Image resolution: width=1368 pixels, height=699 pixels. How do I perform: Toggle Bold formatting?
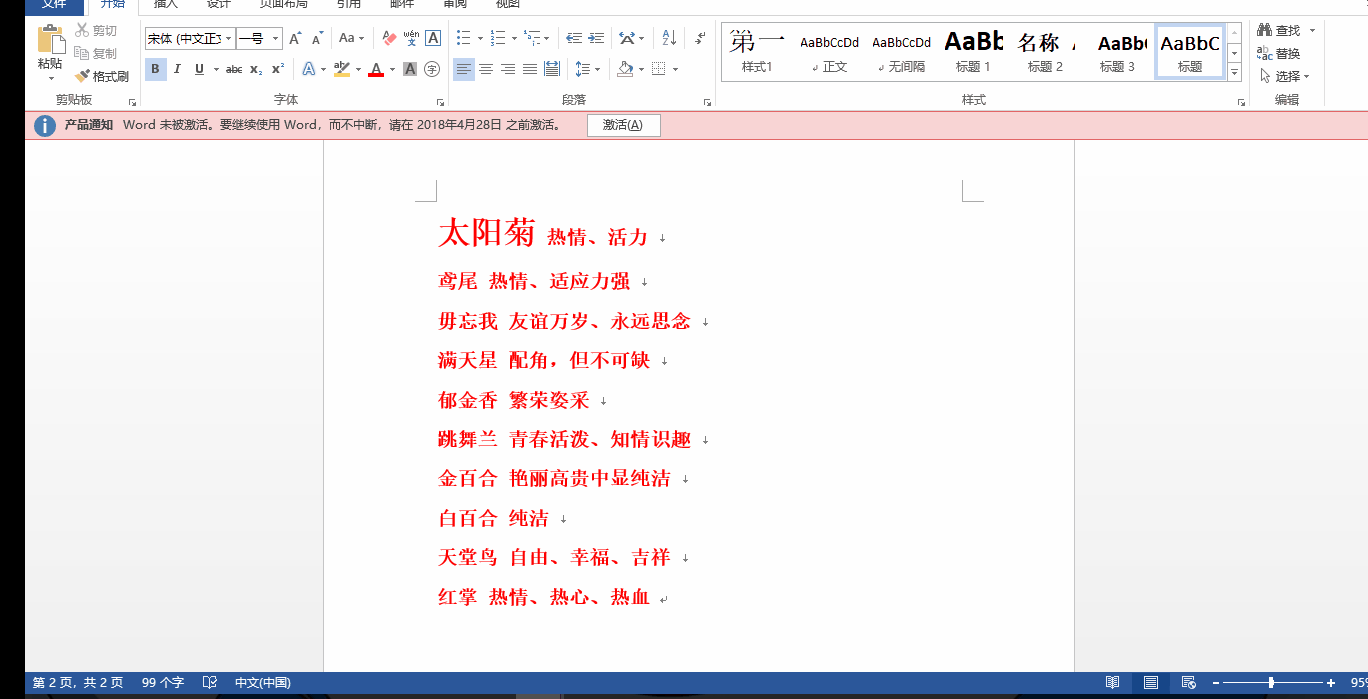click(155, 69)
